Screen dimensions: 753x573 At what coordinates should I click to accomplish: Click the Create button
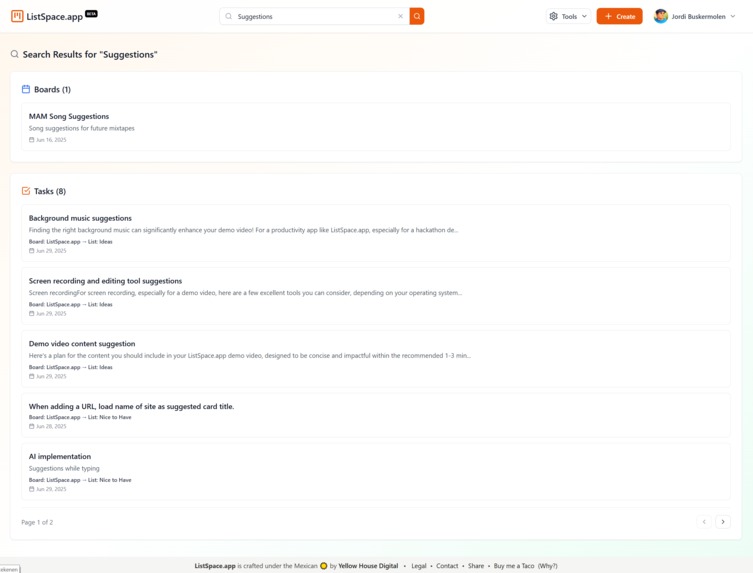(x=619, y=16)
